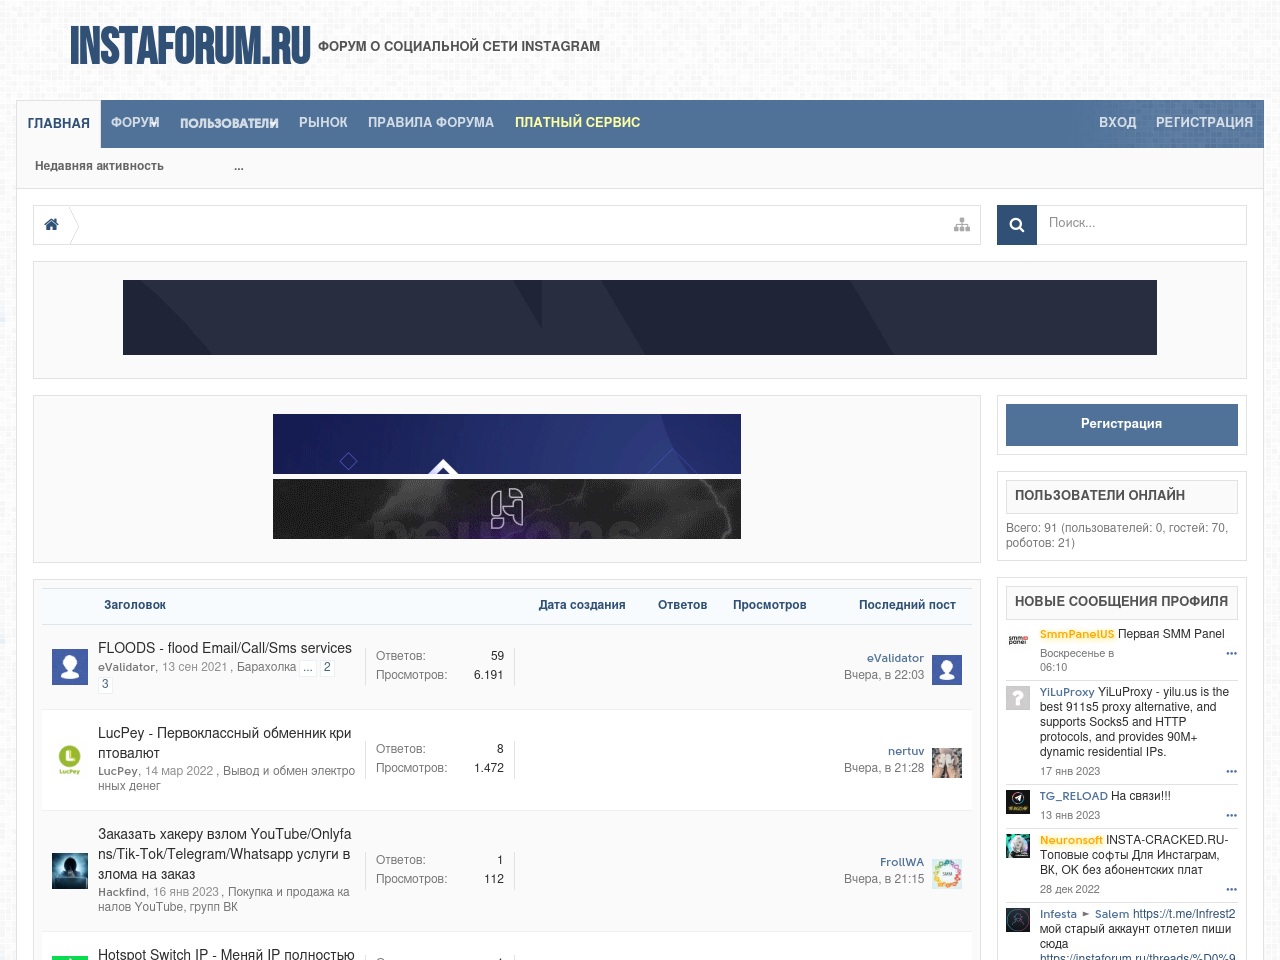Open FLOODS flood Email/Call/Sms thread
This screenshot has height=960, width=1280.
tap(225, 648)
